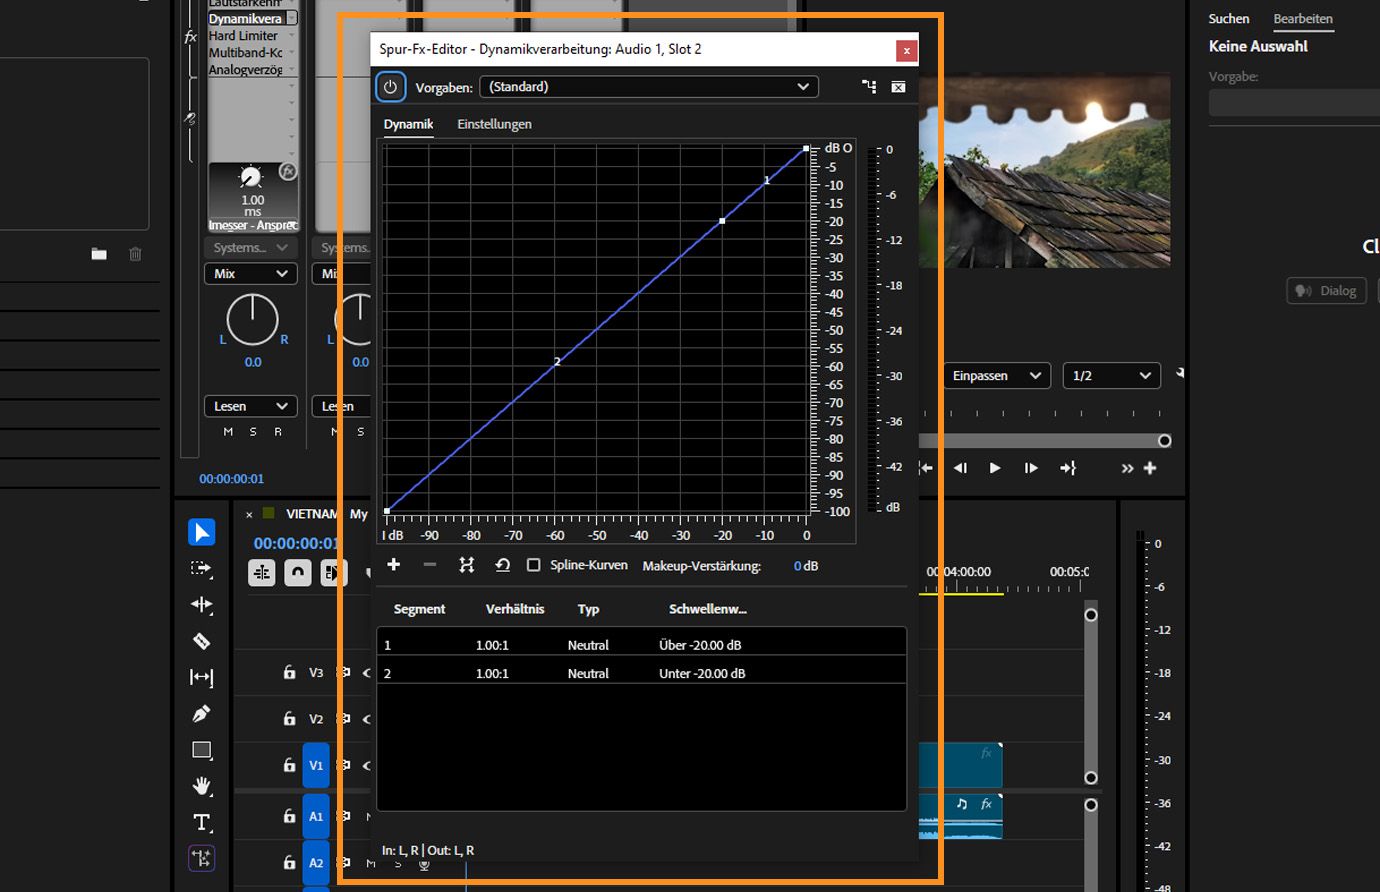Image resolution: width=1380 pixels, height=892 pixels.
Task: Select the Pen tool in the timeline toolbar
Action: pyautogui.click(x=201, y=712)
